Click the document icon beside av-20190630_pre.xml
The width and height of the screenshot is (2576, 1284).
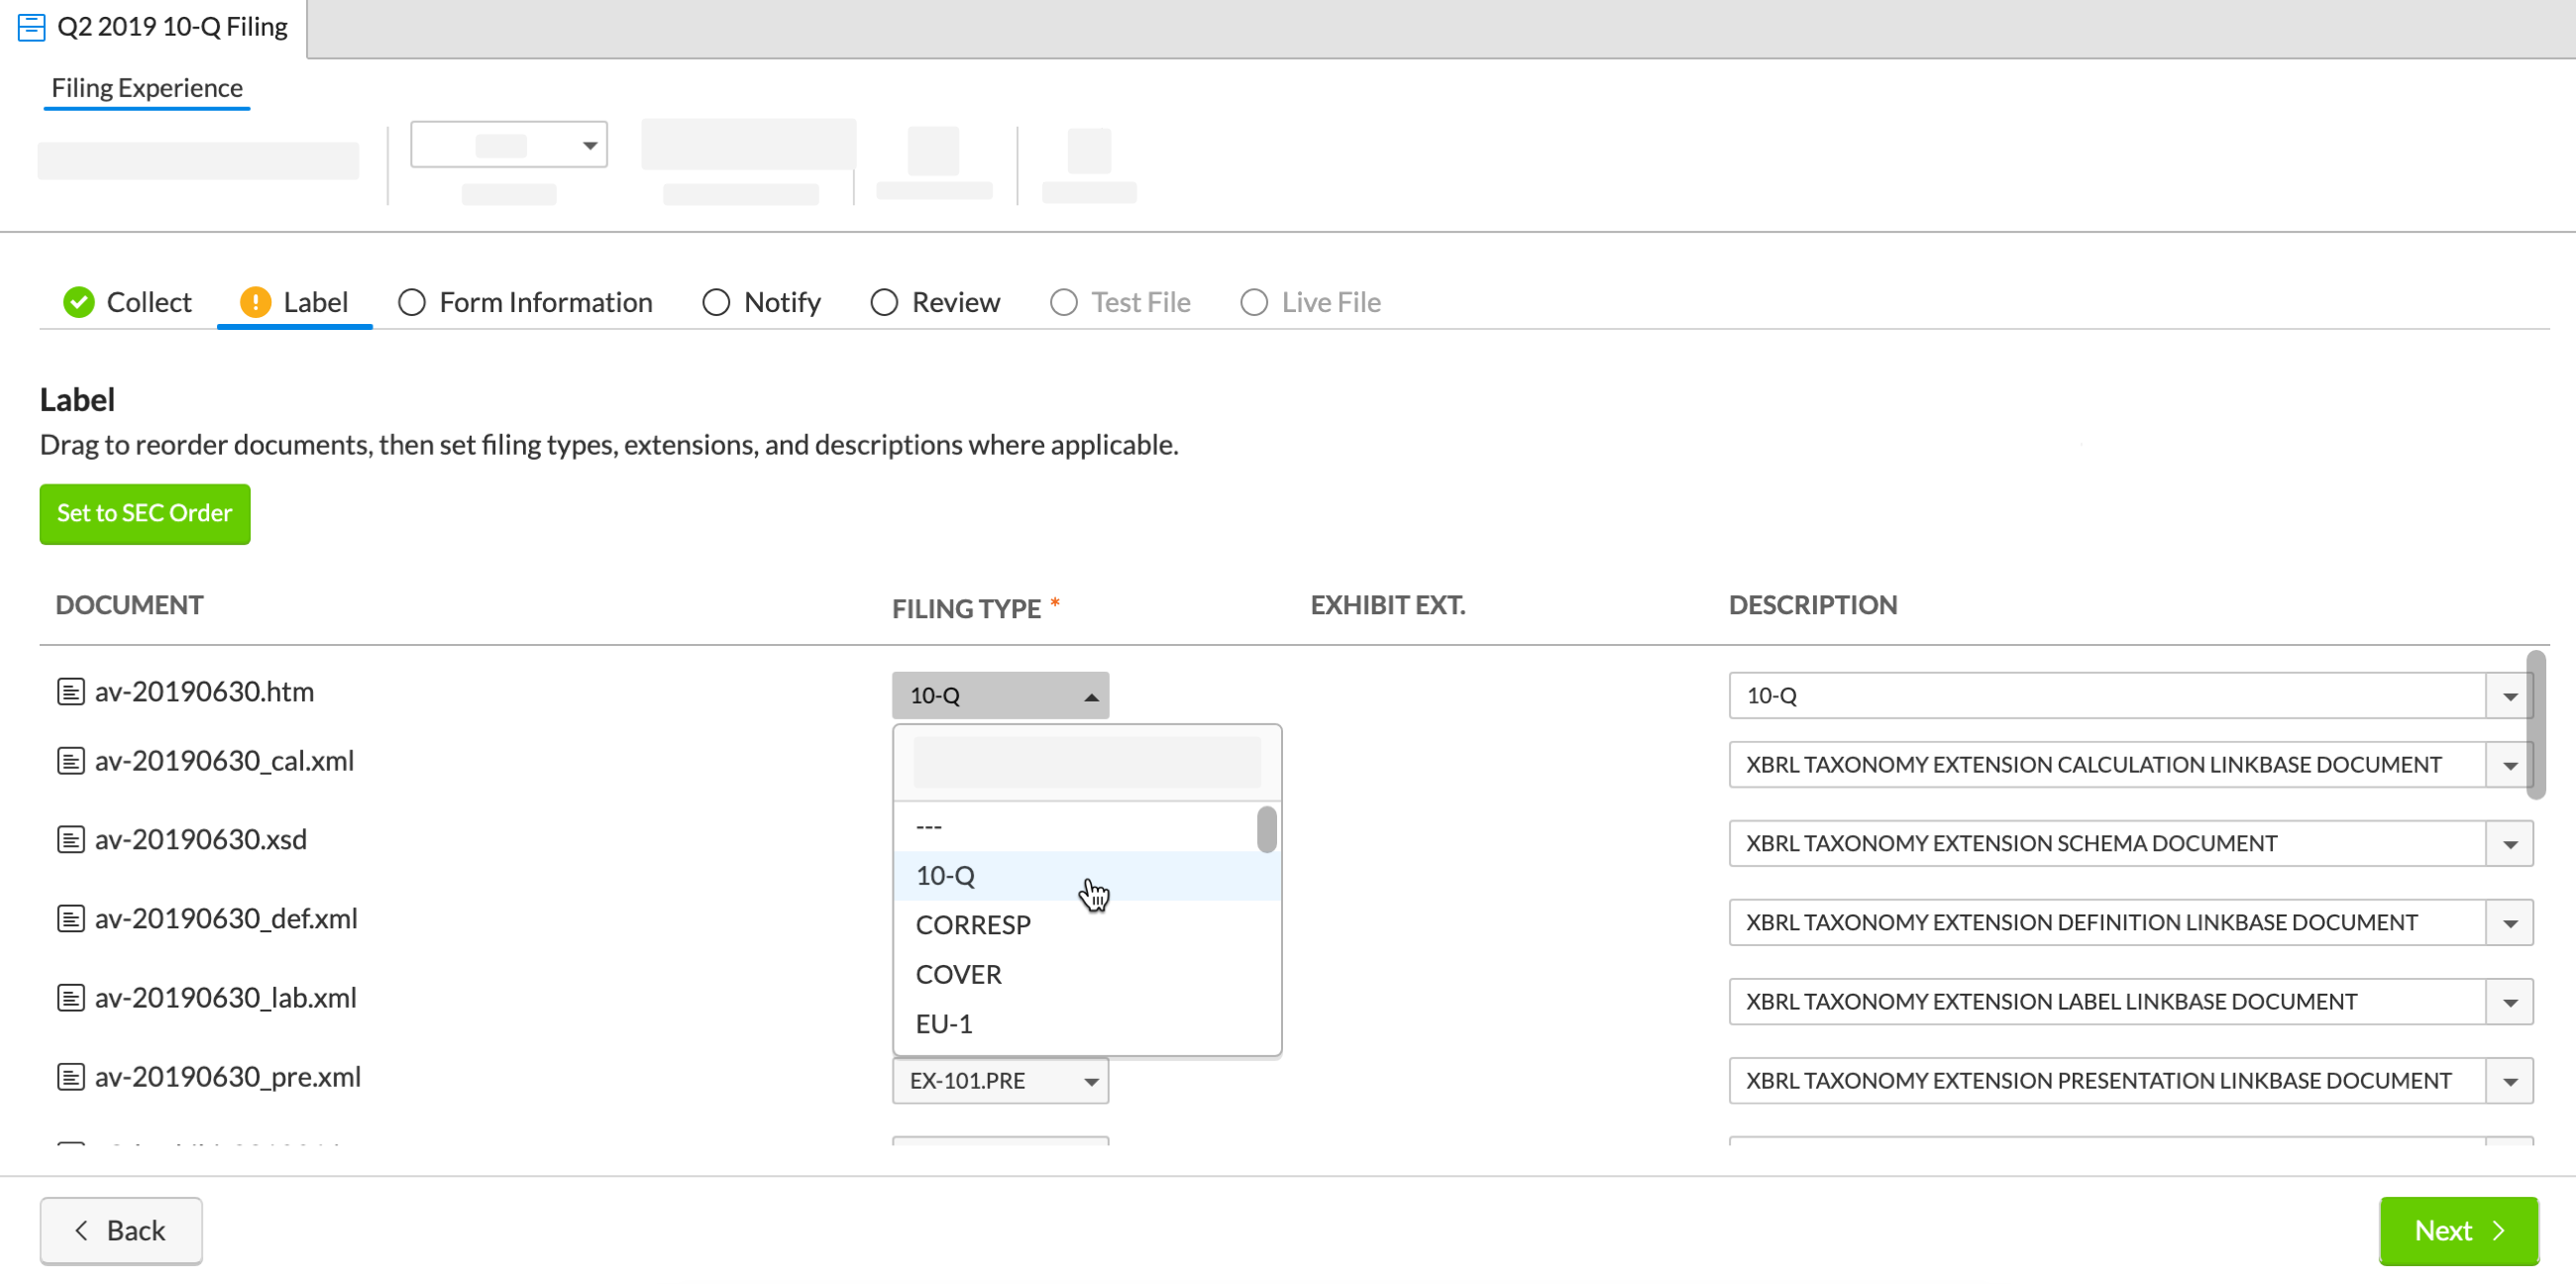(70, 1076)
